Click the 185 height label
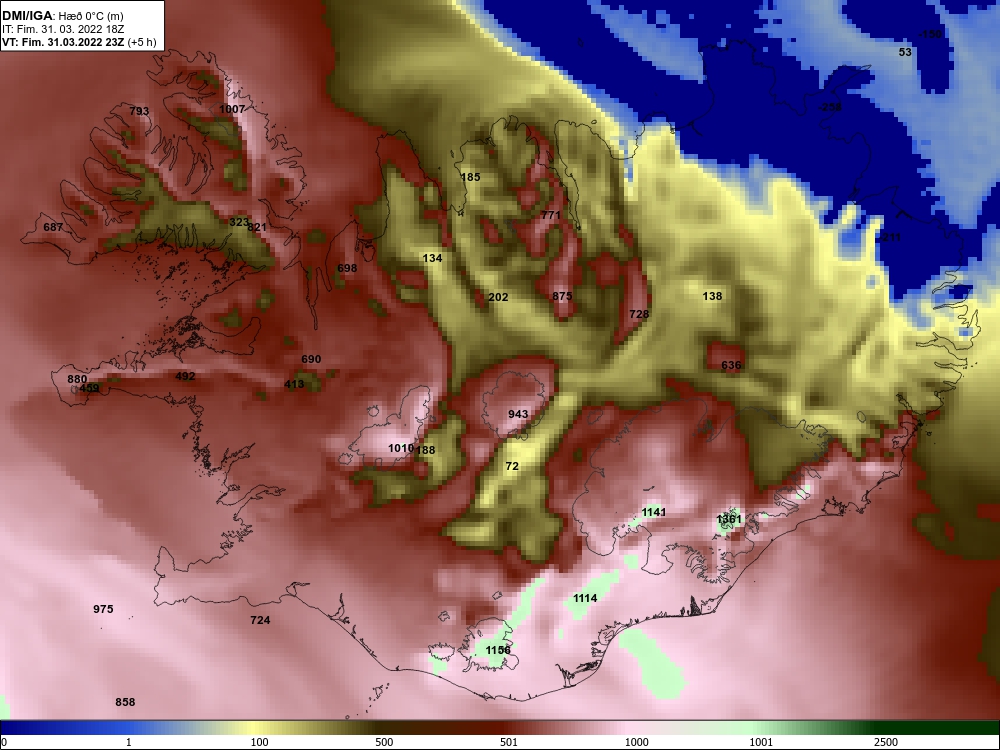The image size is (1000, 750). tap(470, 177)
